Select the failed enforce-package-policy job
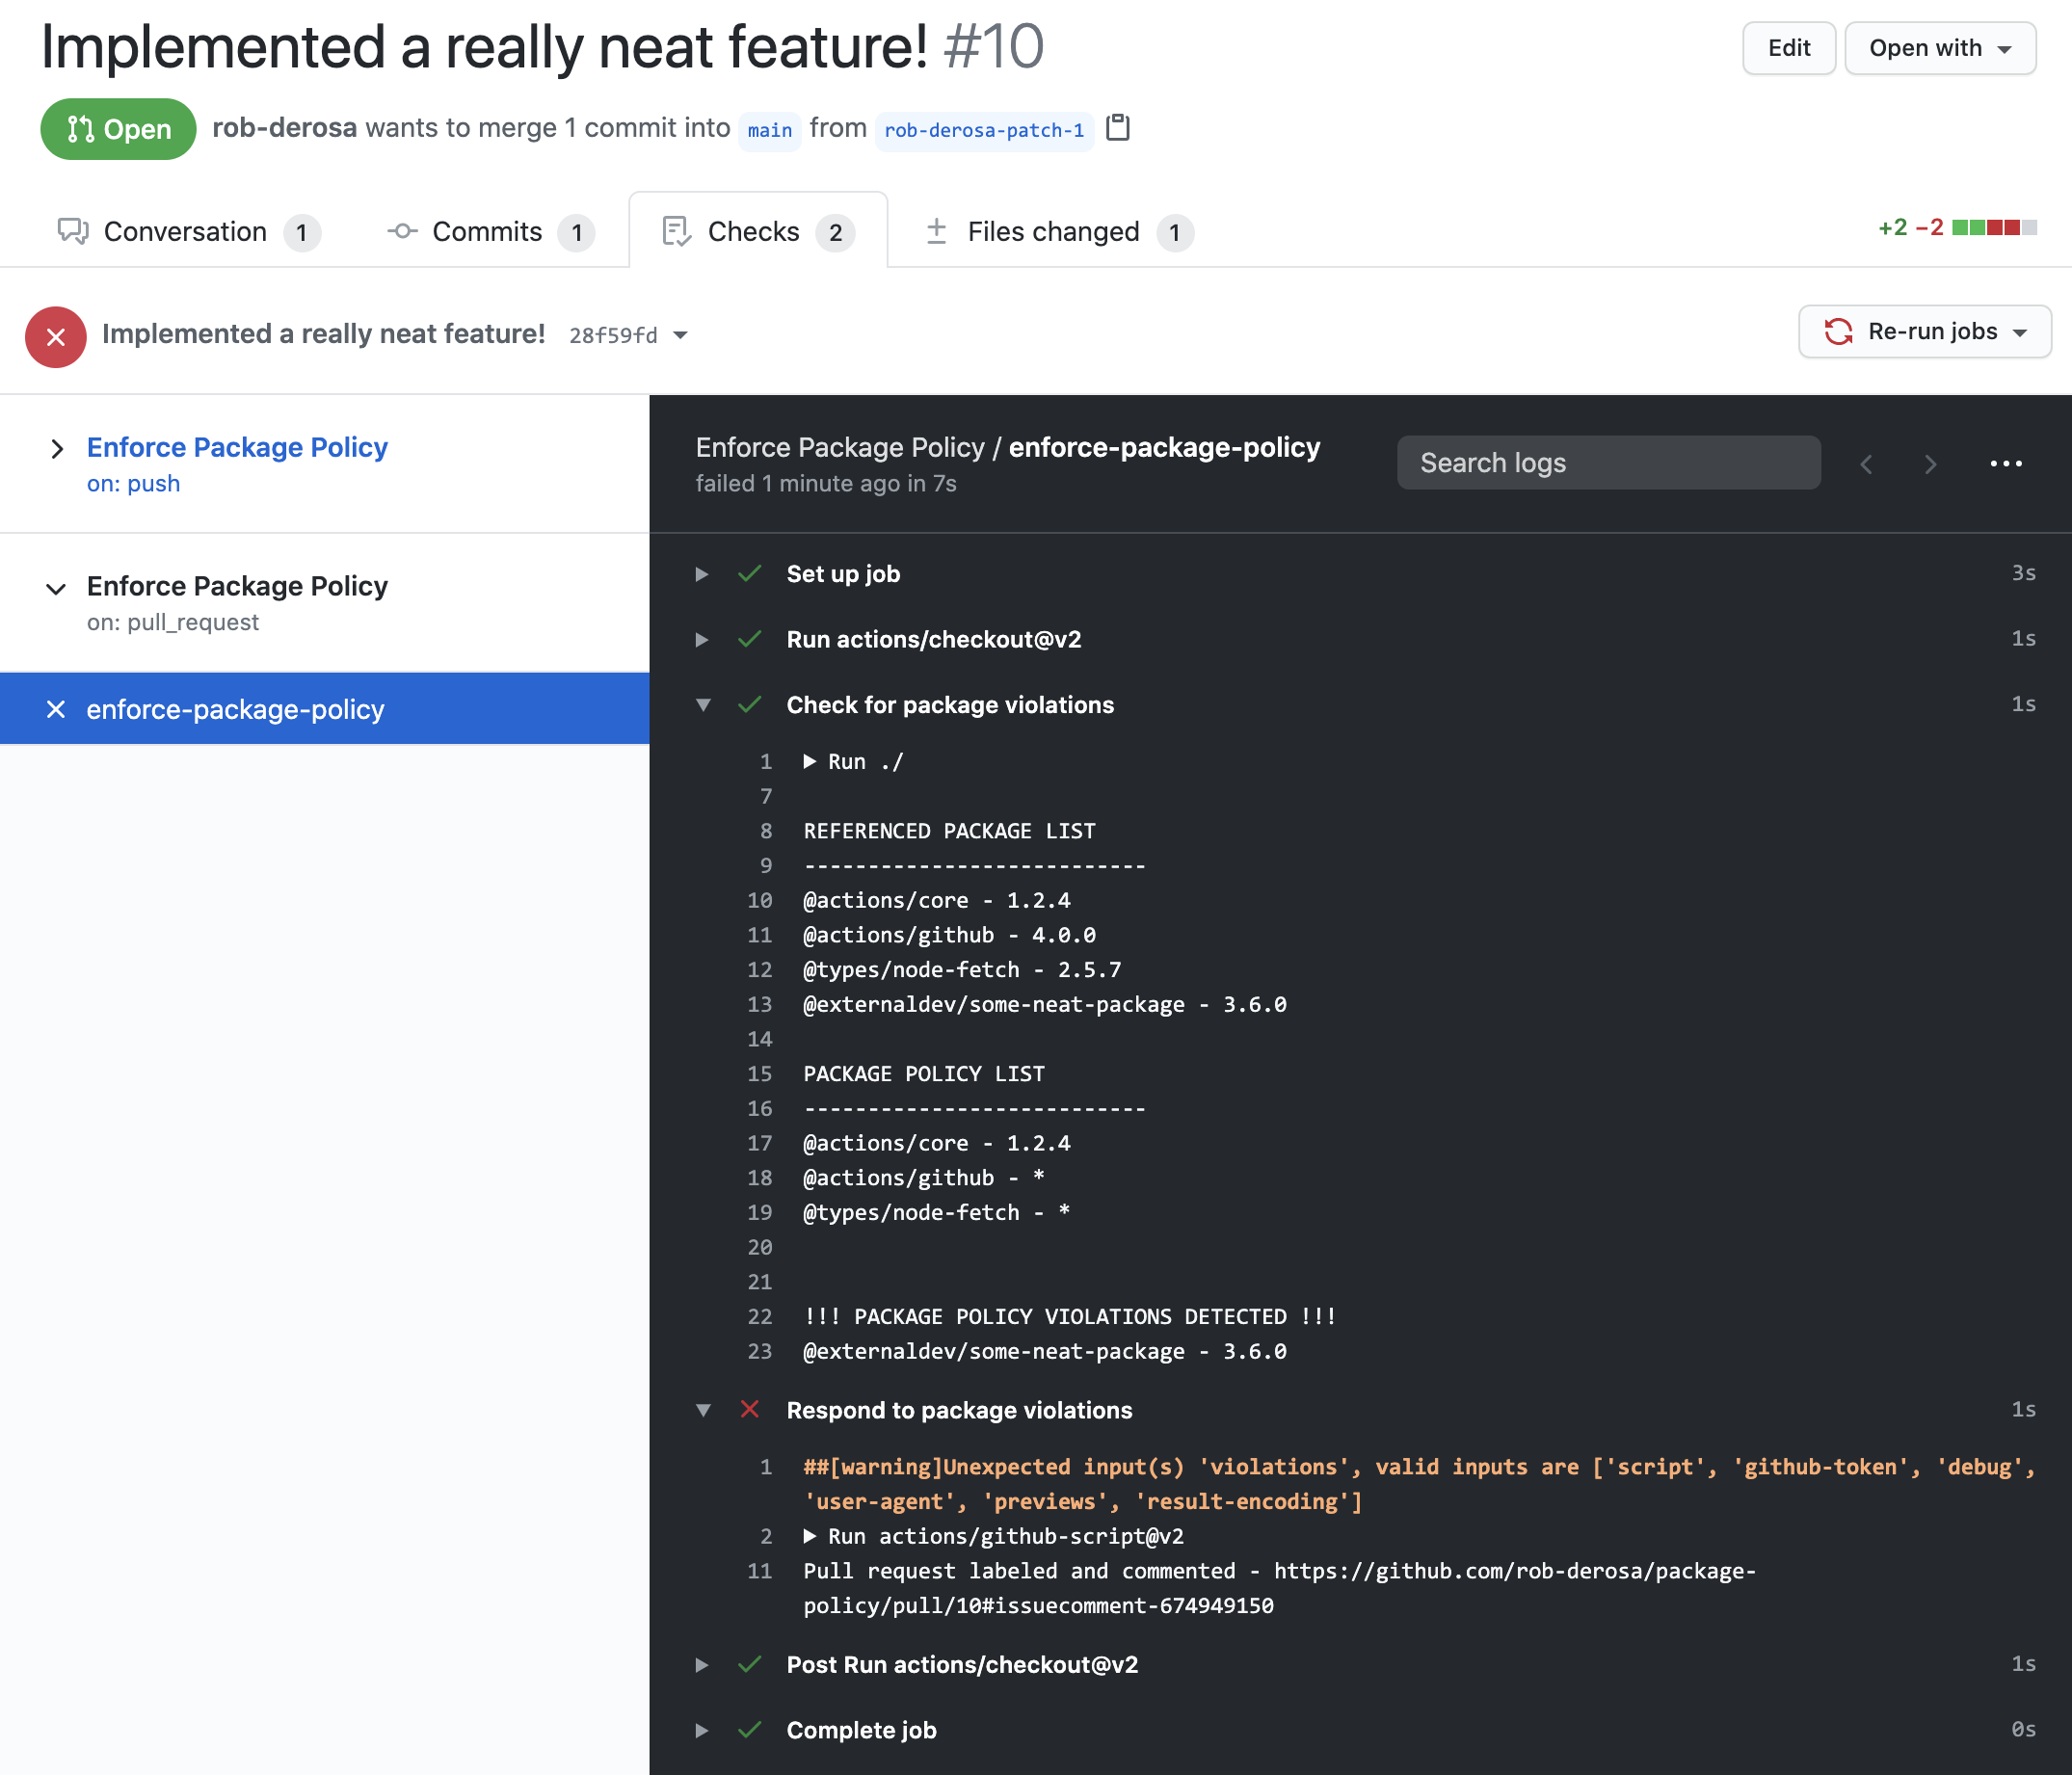Viewport: 2072px width, 1775px height. 234,709
